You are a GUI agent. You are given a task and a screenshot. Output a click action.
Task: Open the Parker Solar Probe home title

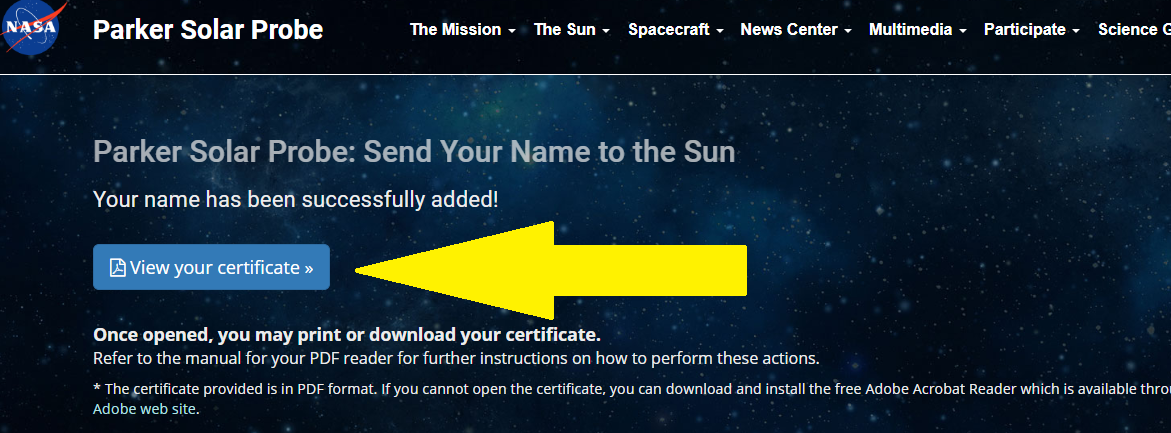click(208, 30)
